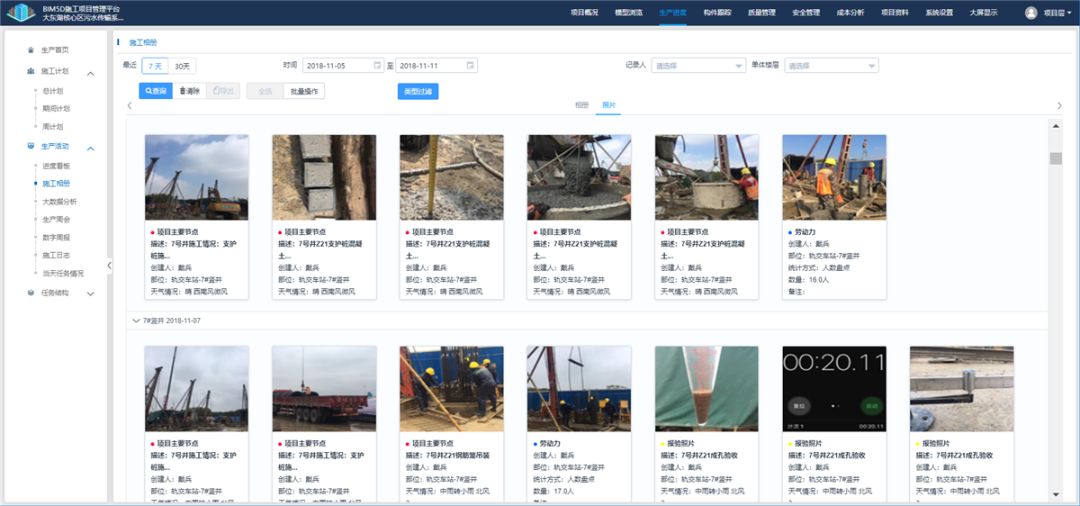Image resolution: width=1080 pixels, height=506 pixels.
Task: Open 项目概况 in top navigation
Action: tap(584, 12)
